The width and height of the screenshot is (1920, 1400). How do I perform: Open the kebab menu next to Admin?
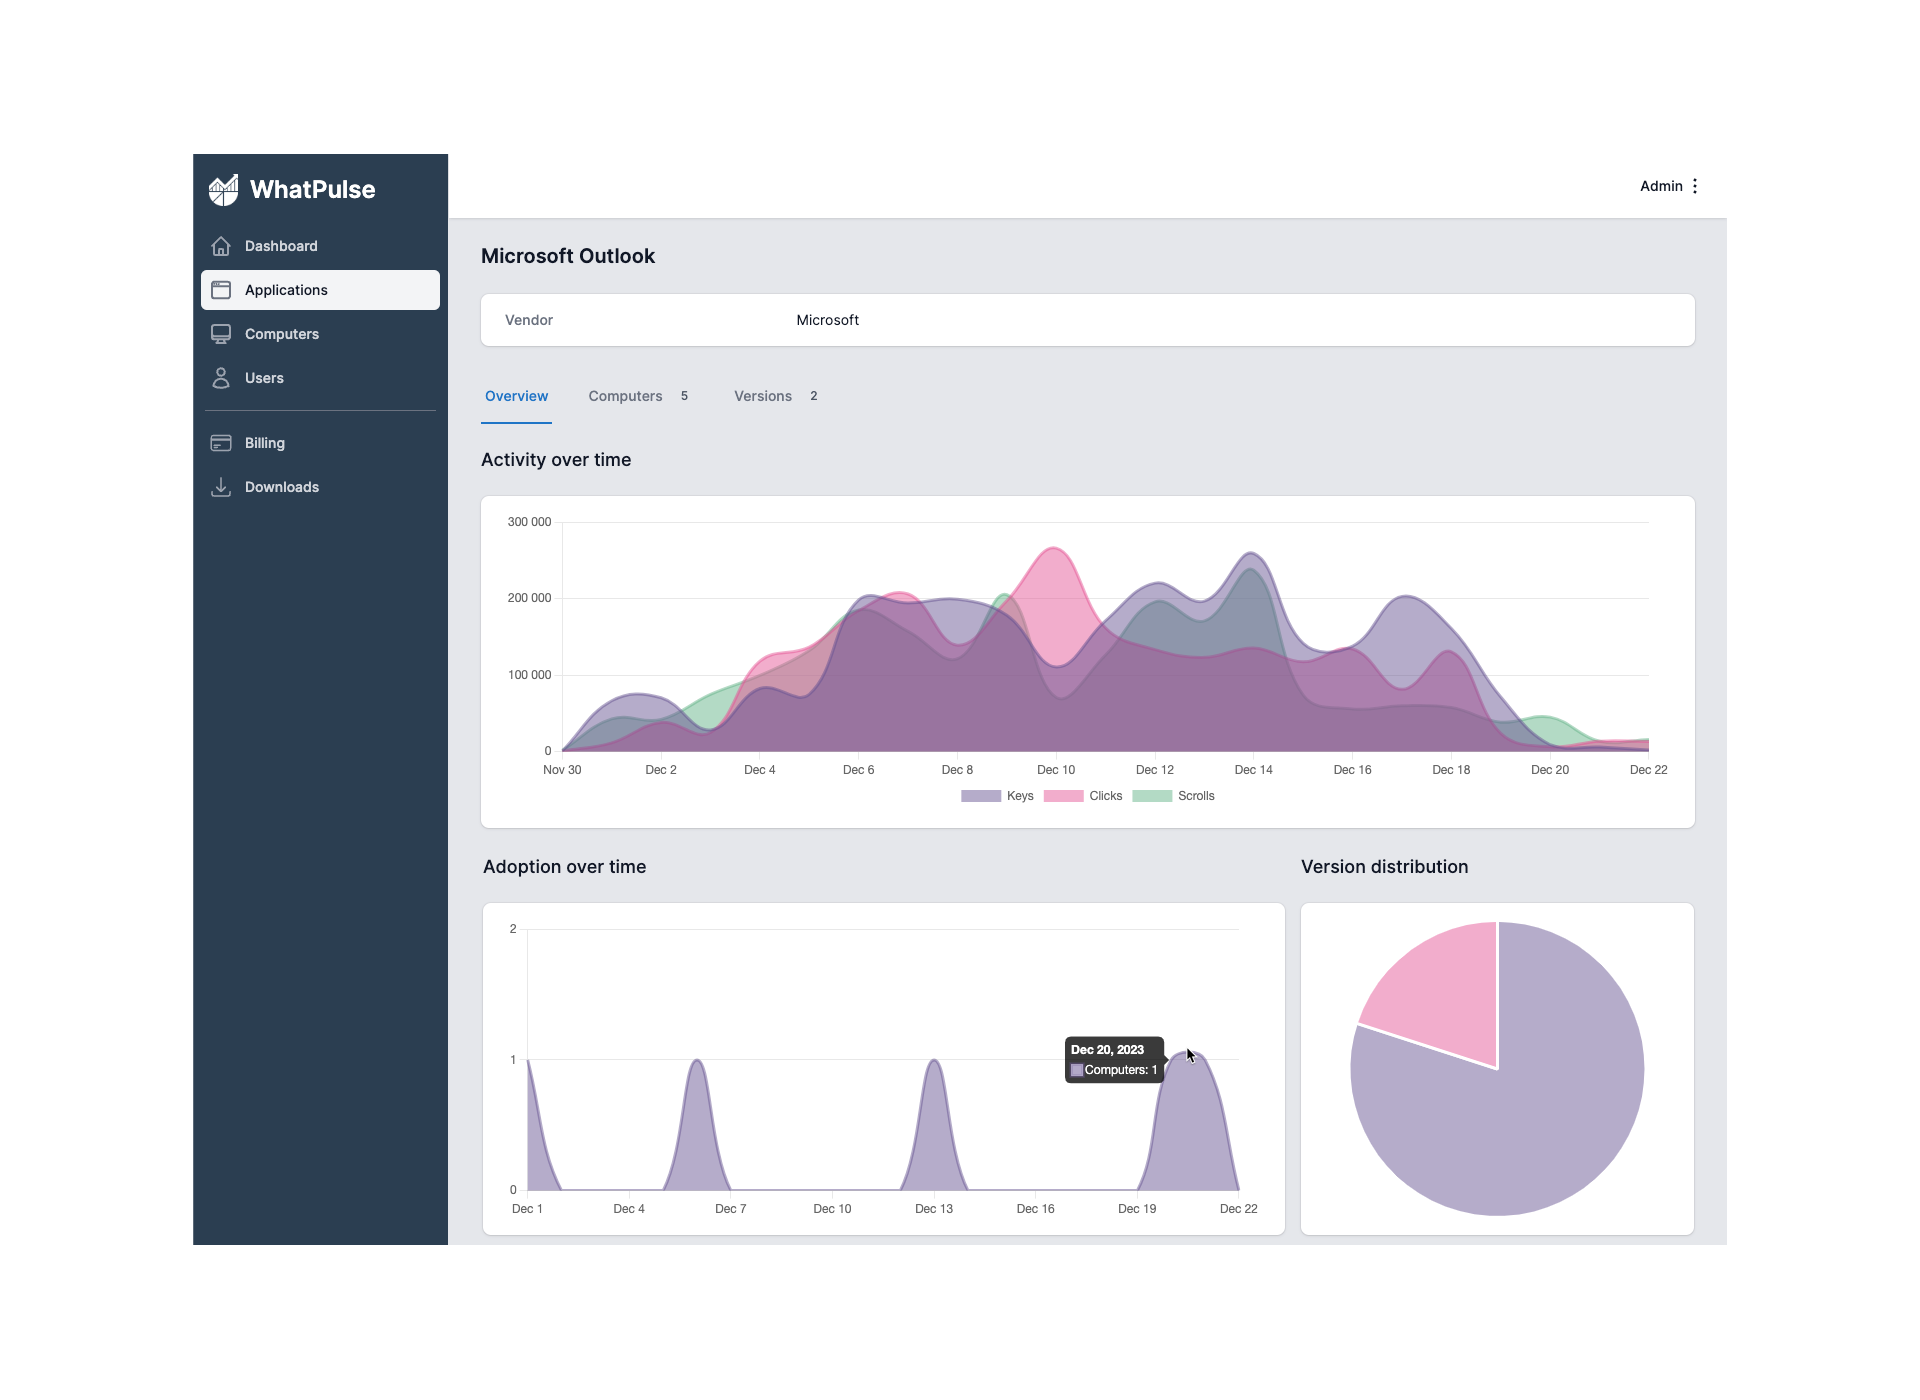pyautogui.click(x=1696, y=186)
